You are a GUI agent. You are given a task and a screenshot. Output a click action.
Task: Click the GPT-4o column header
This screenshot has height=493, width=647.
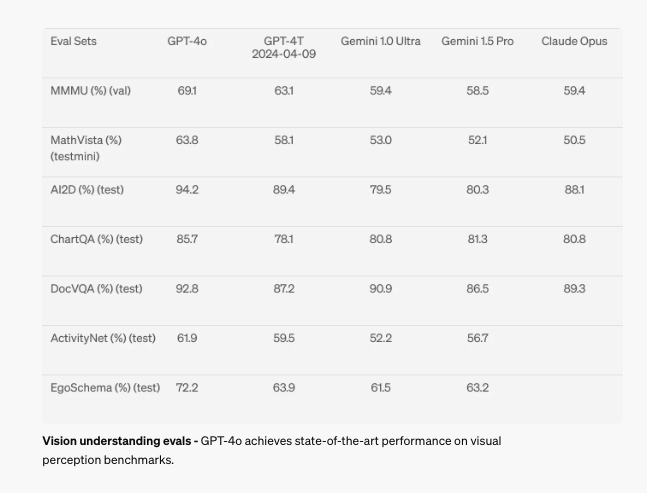click(x=187, y=41)
